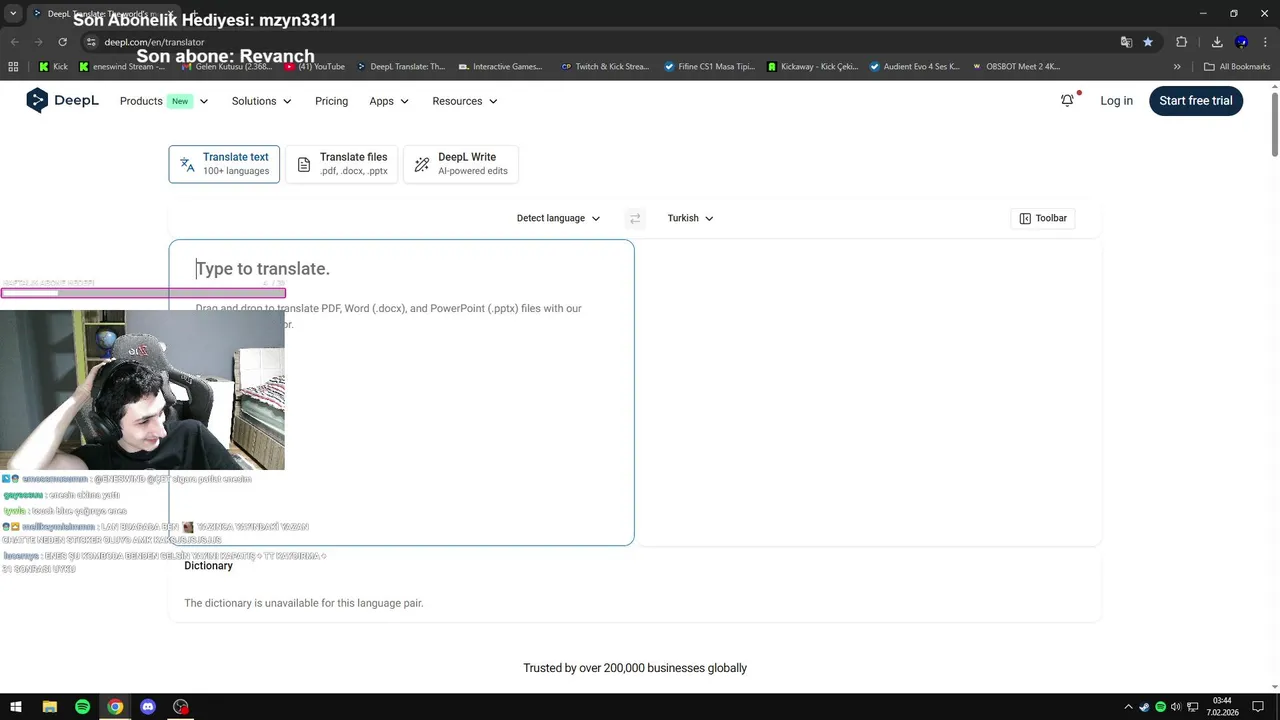The width and height of the screenshot is (1280, 720).
Task: Open the tab search dropdown arrow
Action: [x=13, y=13]
